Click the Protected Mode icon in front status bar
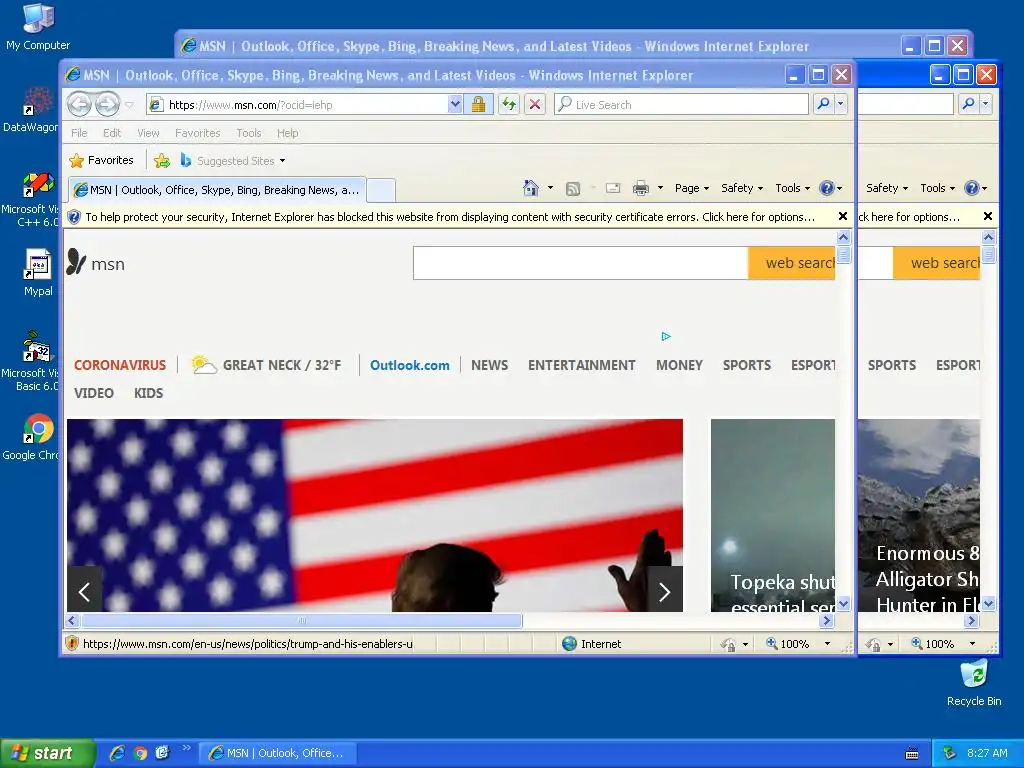This screenshot has height=768, width=1024. pyautogui.click(x=728, y=645)
